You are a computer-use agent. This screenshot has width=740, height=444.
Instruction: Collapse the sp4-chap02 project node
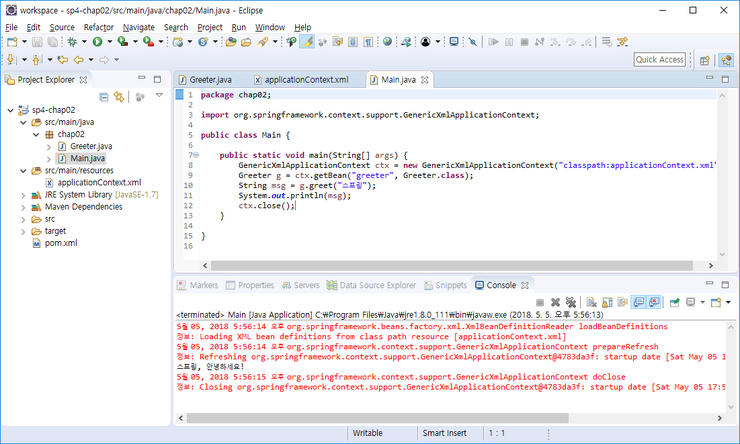tap(10, 110)
